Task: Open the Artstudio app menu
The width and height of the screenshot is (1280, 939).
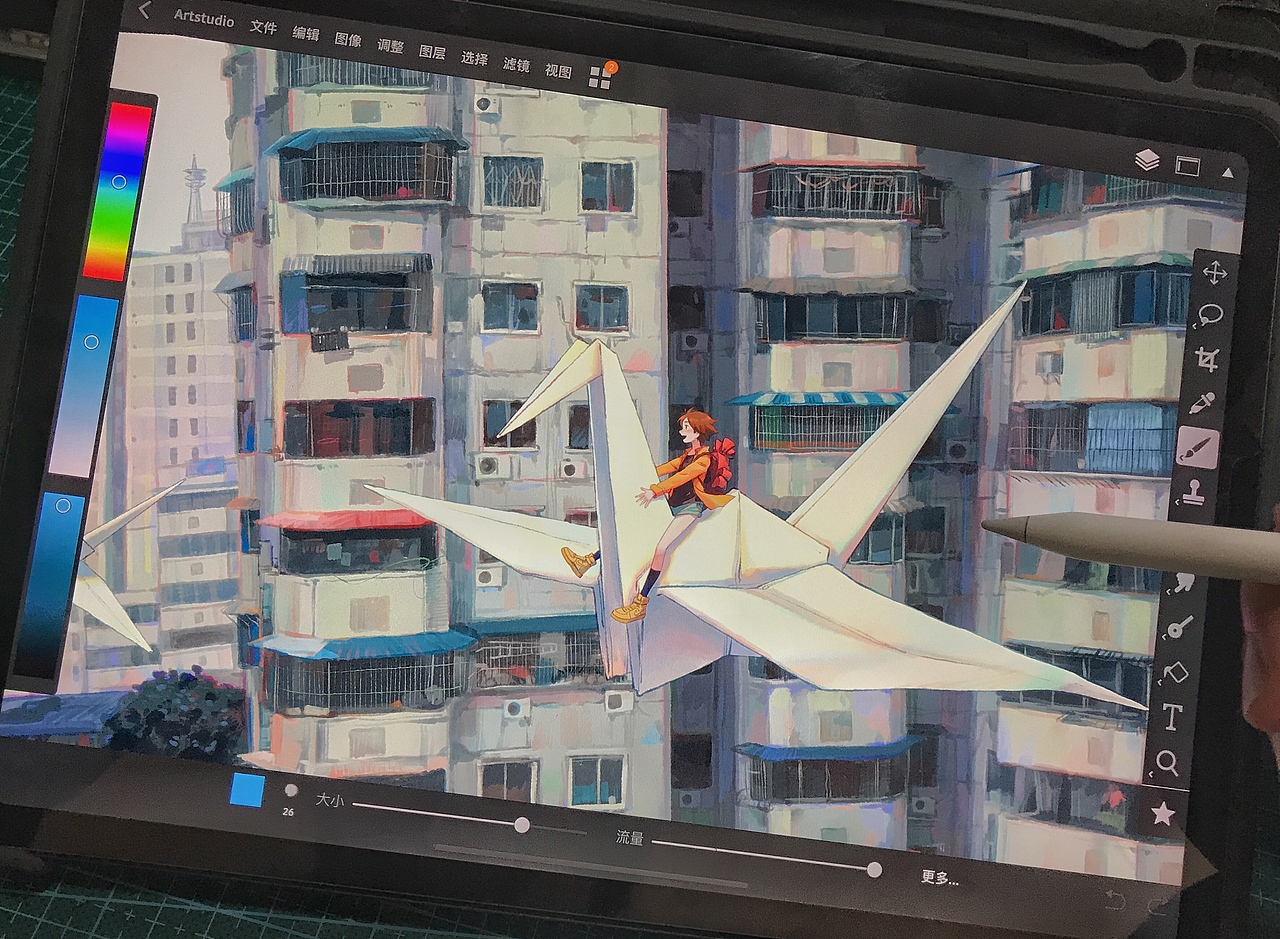Action: point(203,16)
